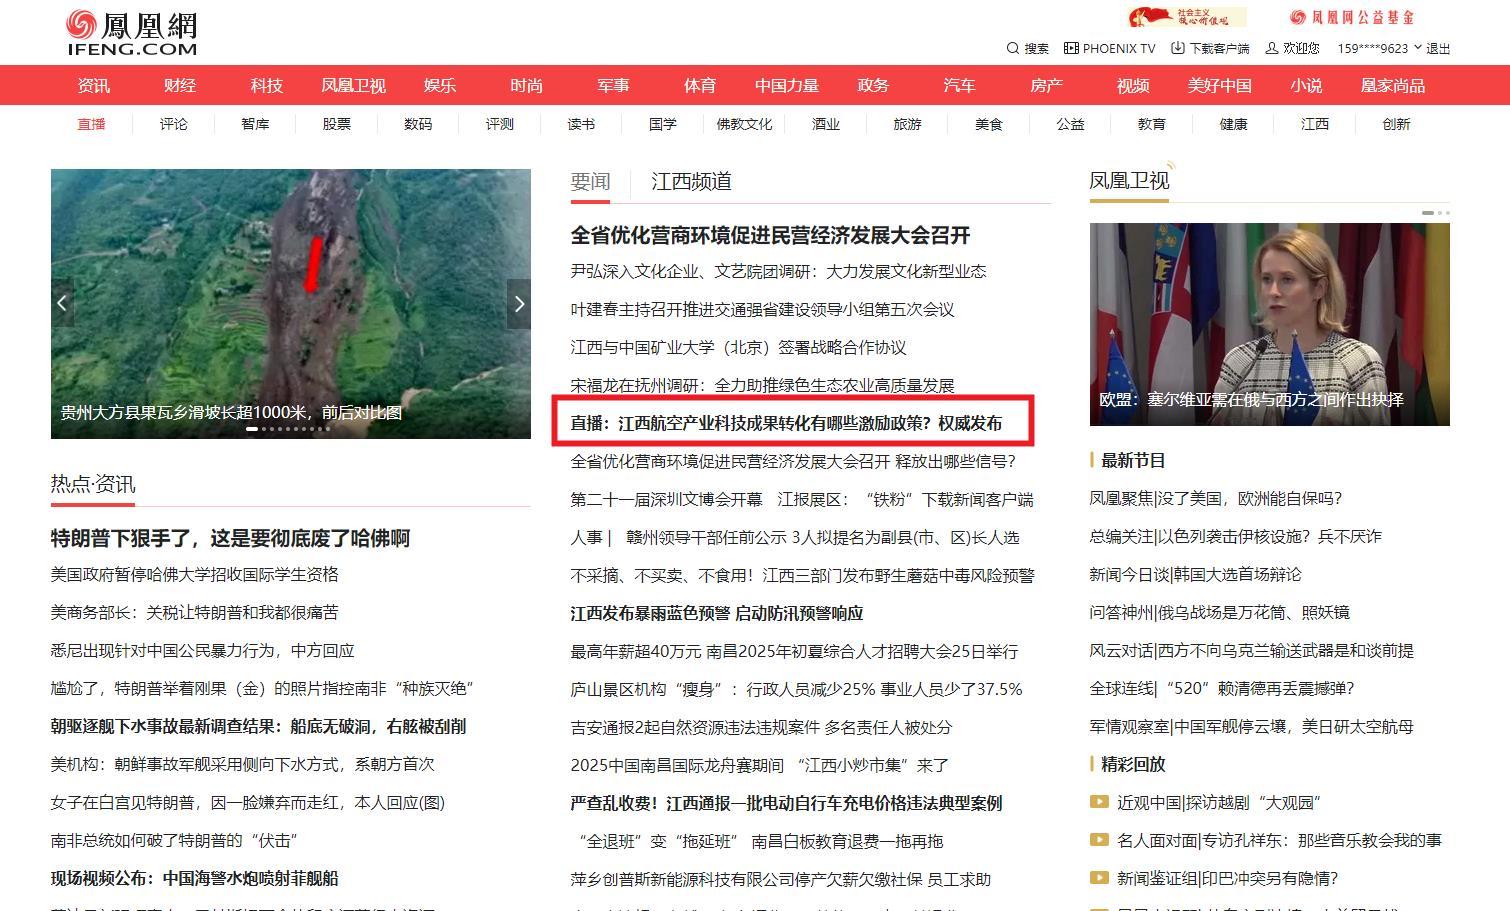This screenshot has height=911, width=1510.
Task: Open 军事 in main navigation
Action: pyautogui.click(x=613, y=85)
